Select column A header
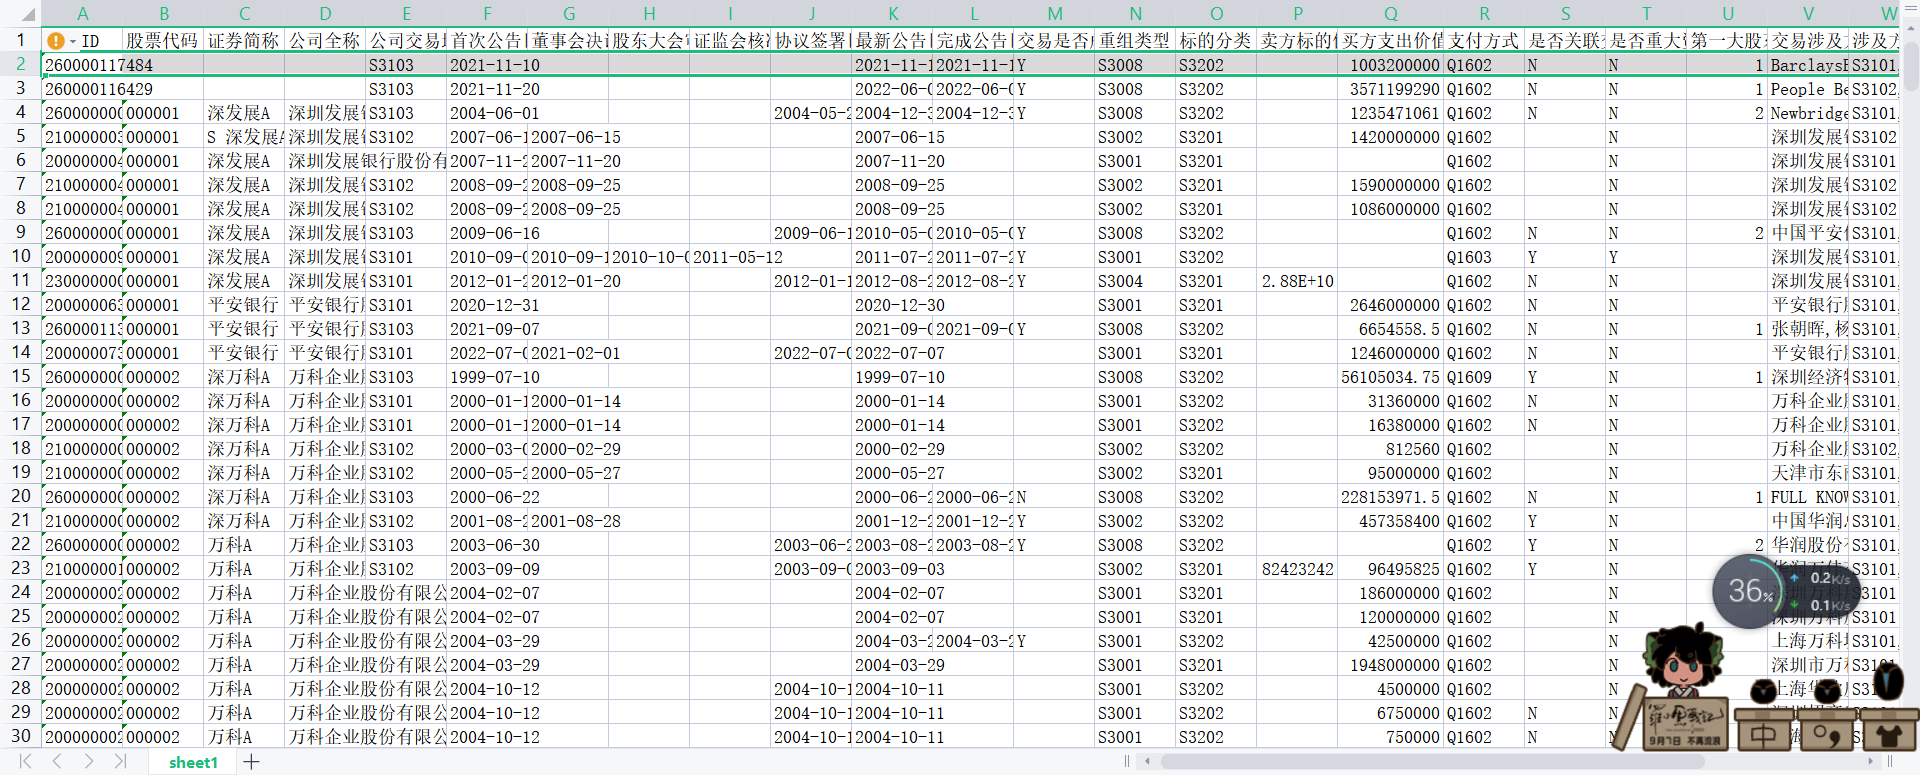The width and height of the screenshot is (1920, 775). click(82, 14)
